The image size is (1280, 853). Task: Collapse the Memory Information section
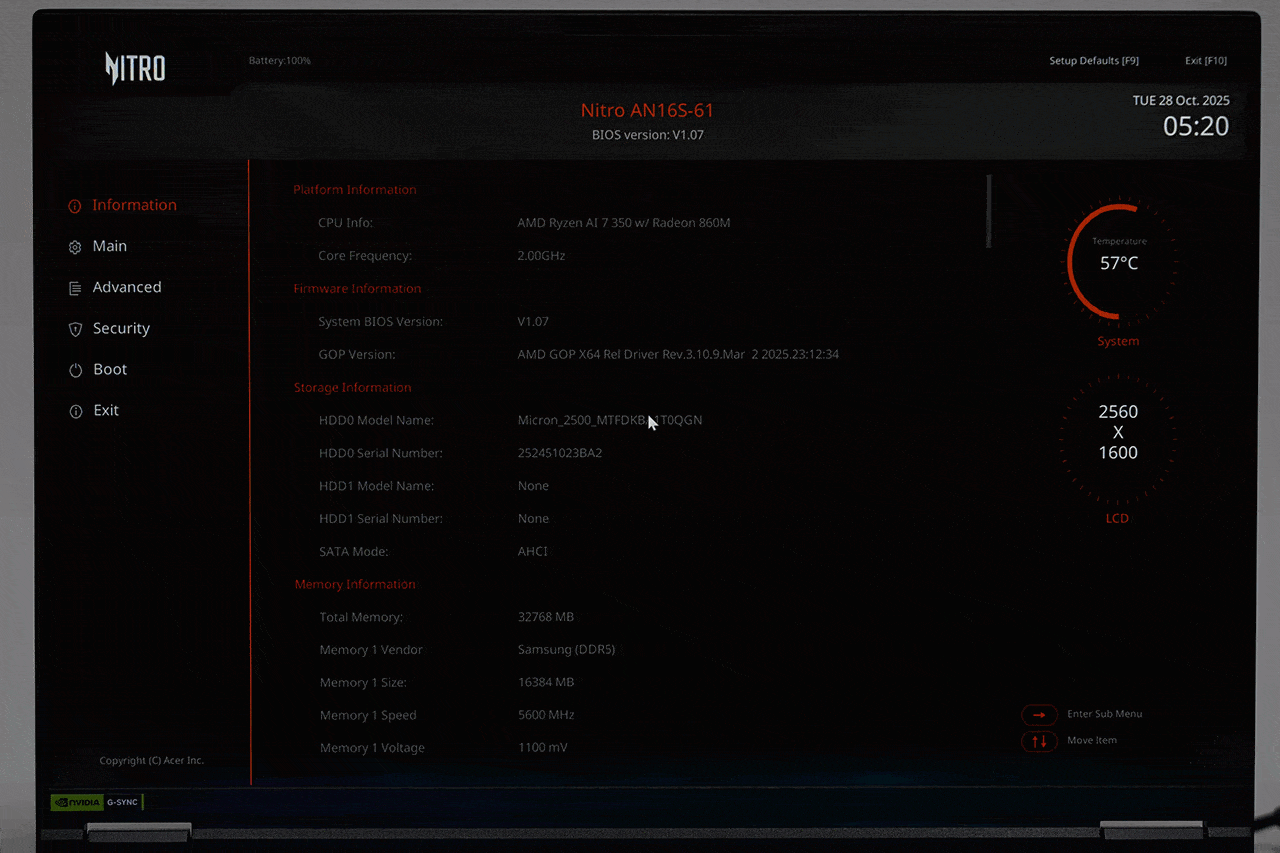(x=354, y=584)
